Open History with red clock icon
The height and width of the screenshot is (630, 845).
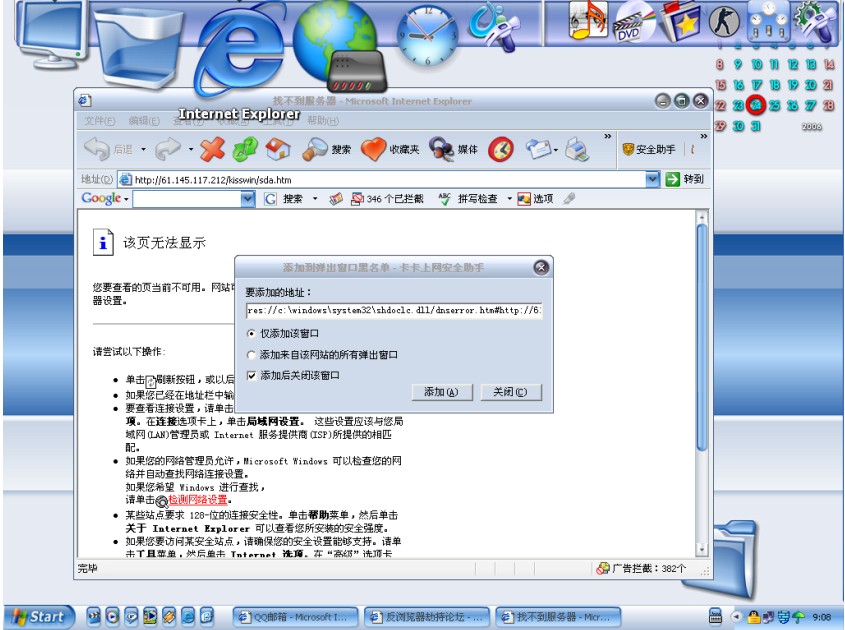[501, 150]
